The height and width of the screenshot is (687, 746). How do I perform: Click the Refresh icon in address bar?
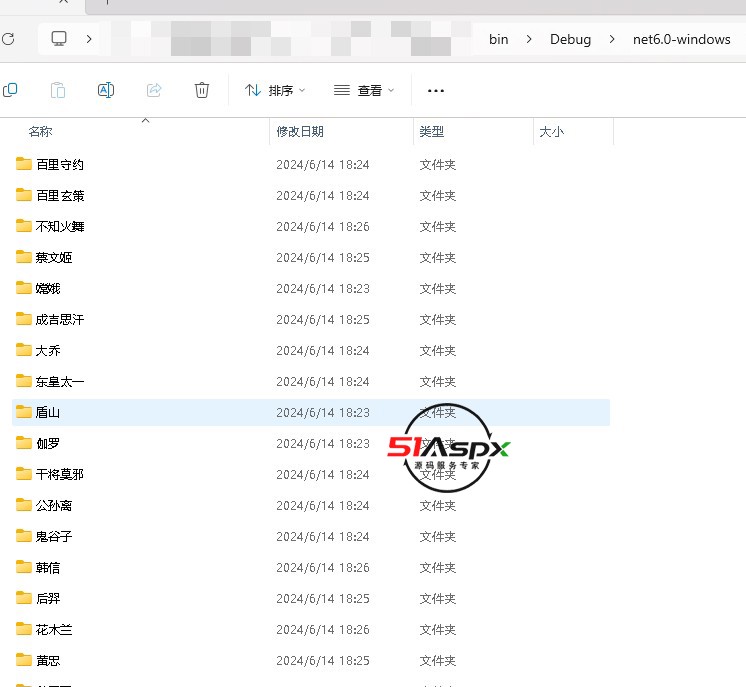click(8, 39)
